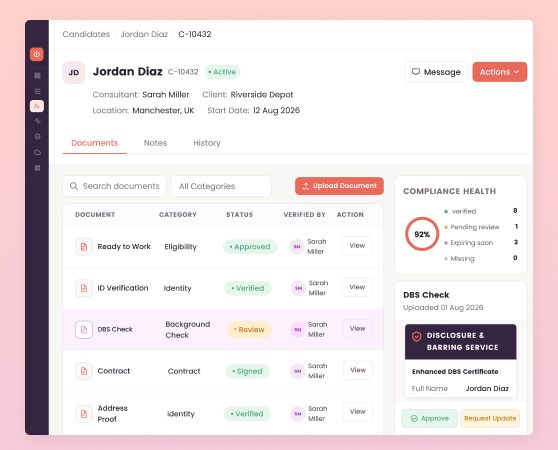The width and height of the screenshot is (558, 450).
Task: Select the candidates people icon in sidebar
Action: 37,106
